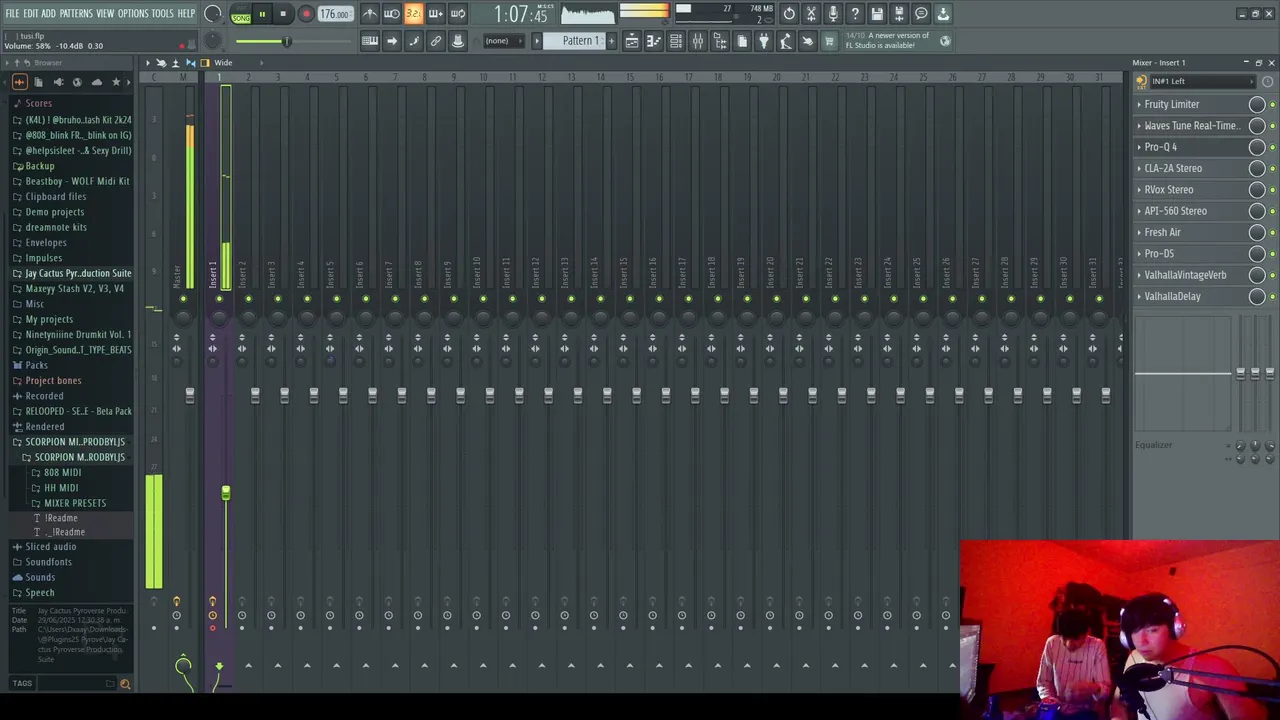This screenshot has height=720, width=1280.
Task: Adjust the Pro-Q 4 mix knob
Action: click(x=1257, y=147)
